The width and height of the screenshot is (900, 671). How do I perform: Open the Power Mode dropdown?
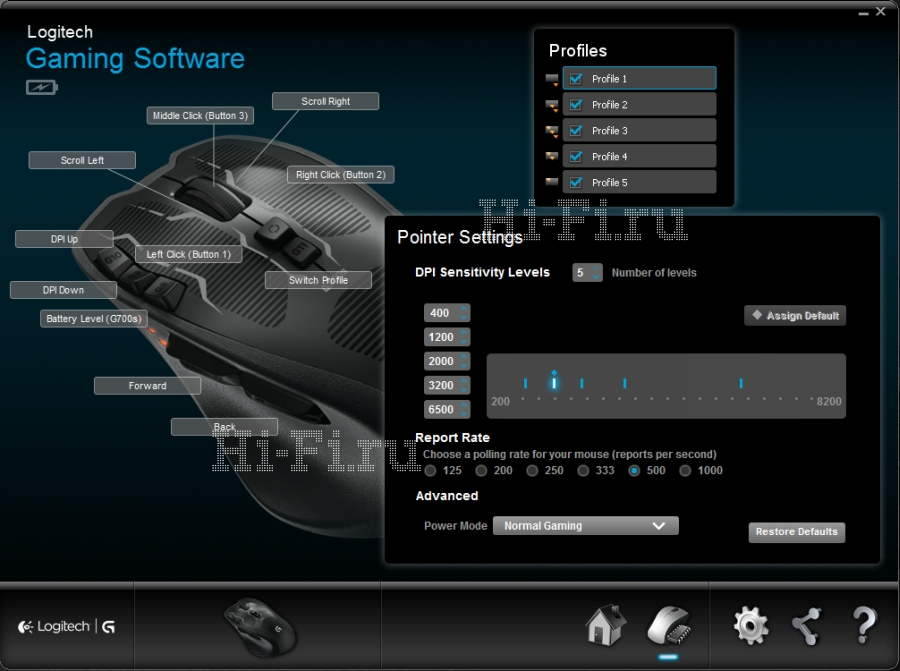tap(585, 526)
